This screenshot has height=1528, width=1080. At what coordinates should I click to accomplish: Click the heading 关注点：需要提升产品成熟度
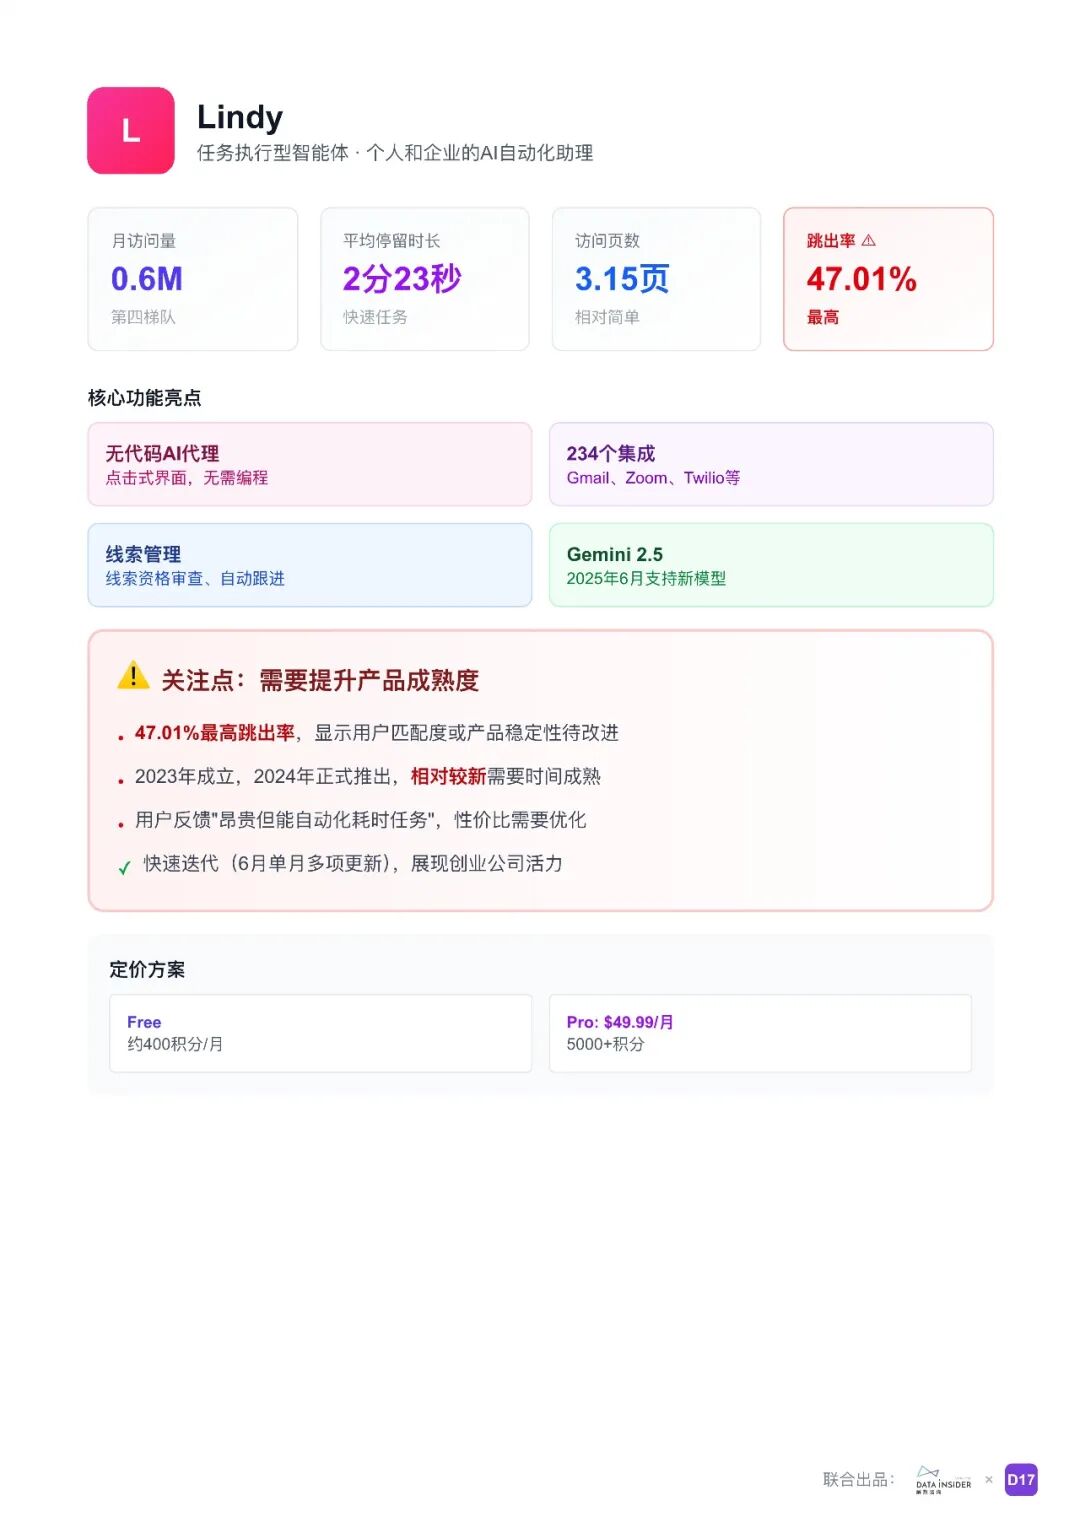click(x=320, y=681)
